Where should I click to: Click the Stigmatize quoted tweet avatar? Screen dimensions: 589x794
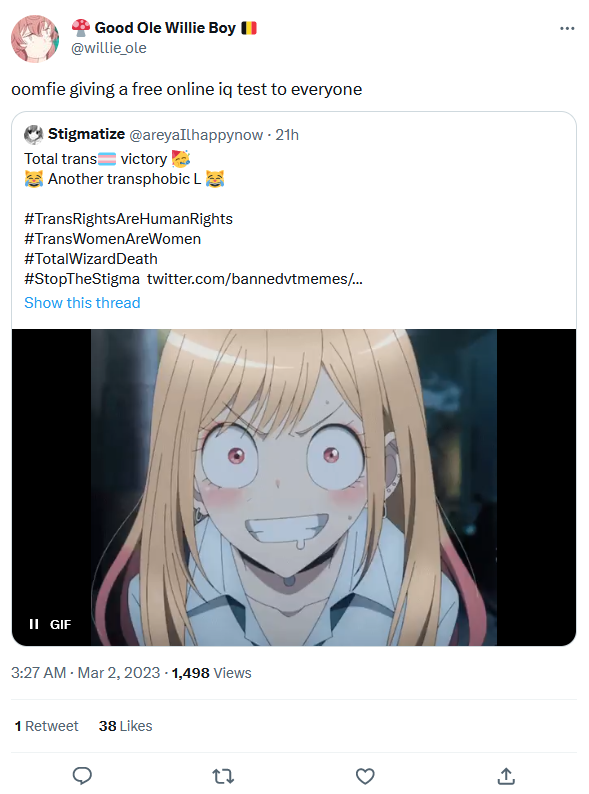click(x=33, y=135)
